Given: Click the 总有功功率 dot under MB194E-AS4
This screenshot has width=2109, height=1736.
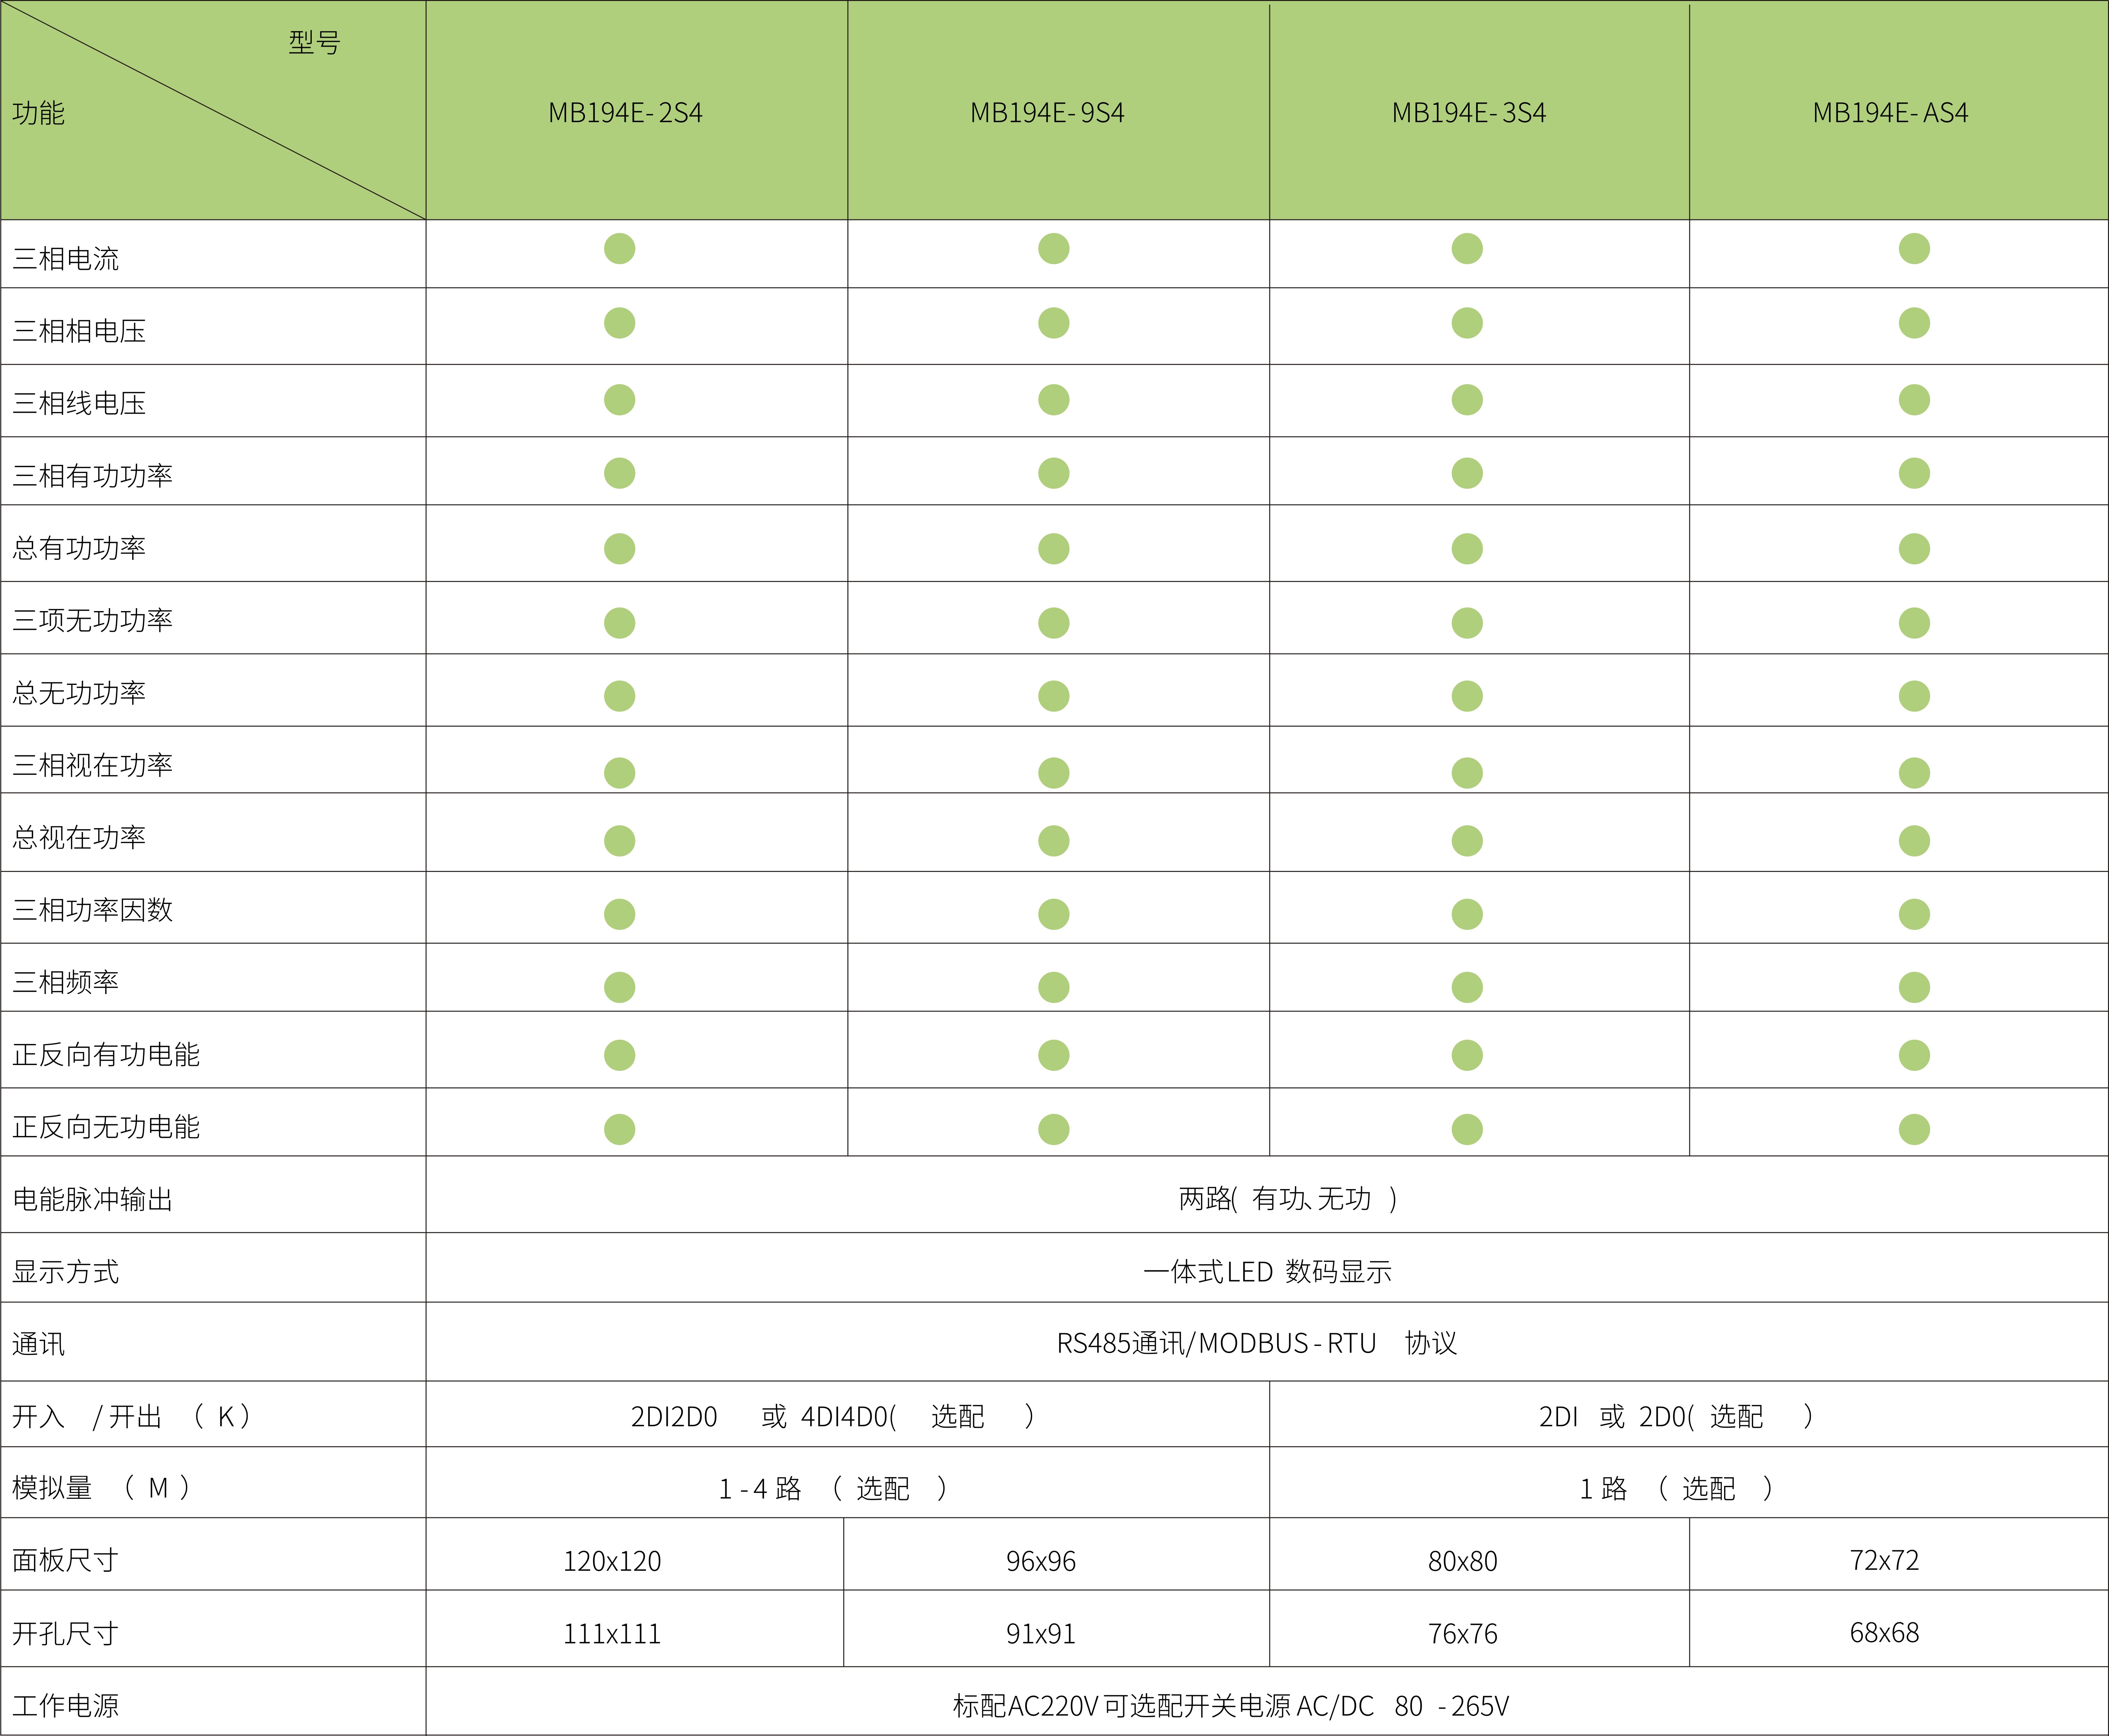Looking at the screenshot, I should tap(1914, 549).
